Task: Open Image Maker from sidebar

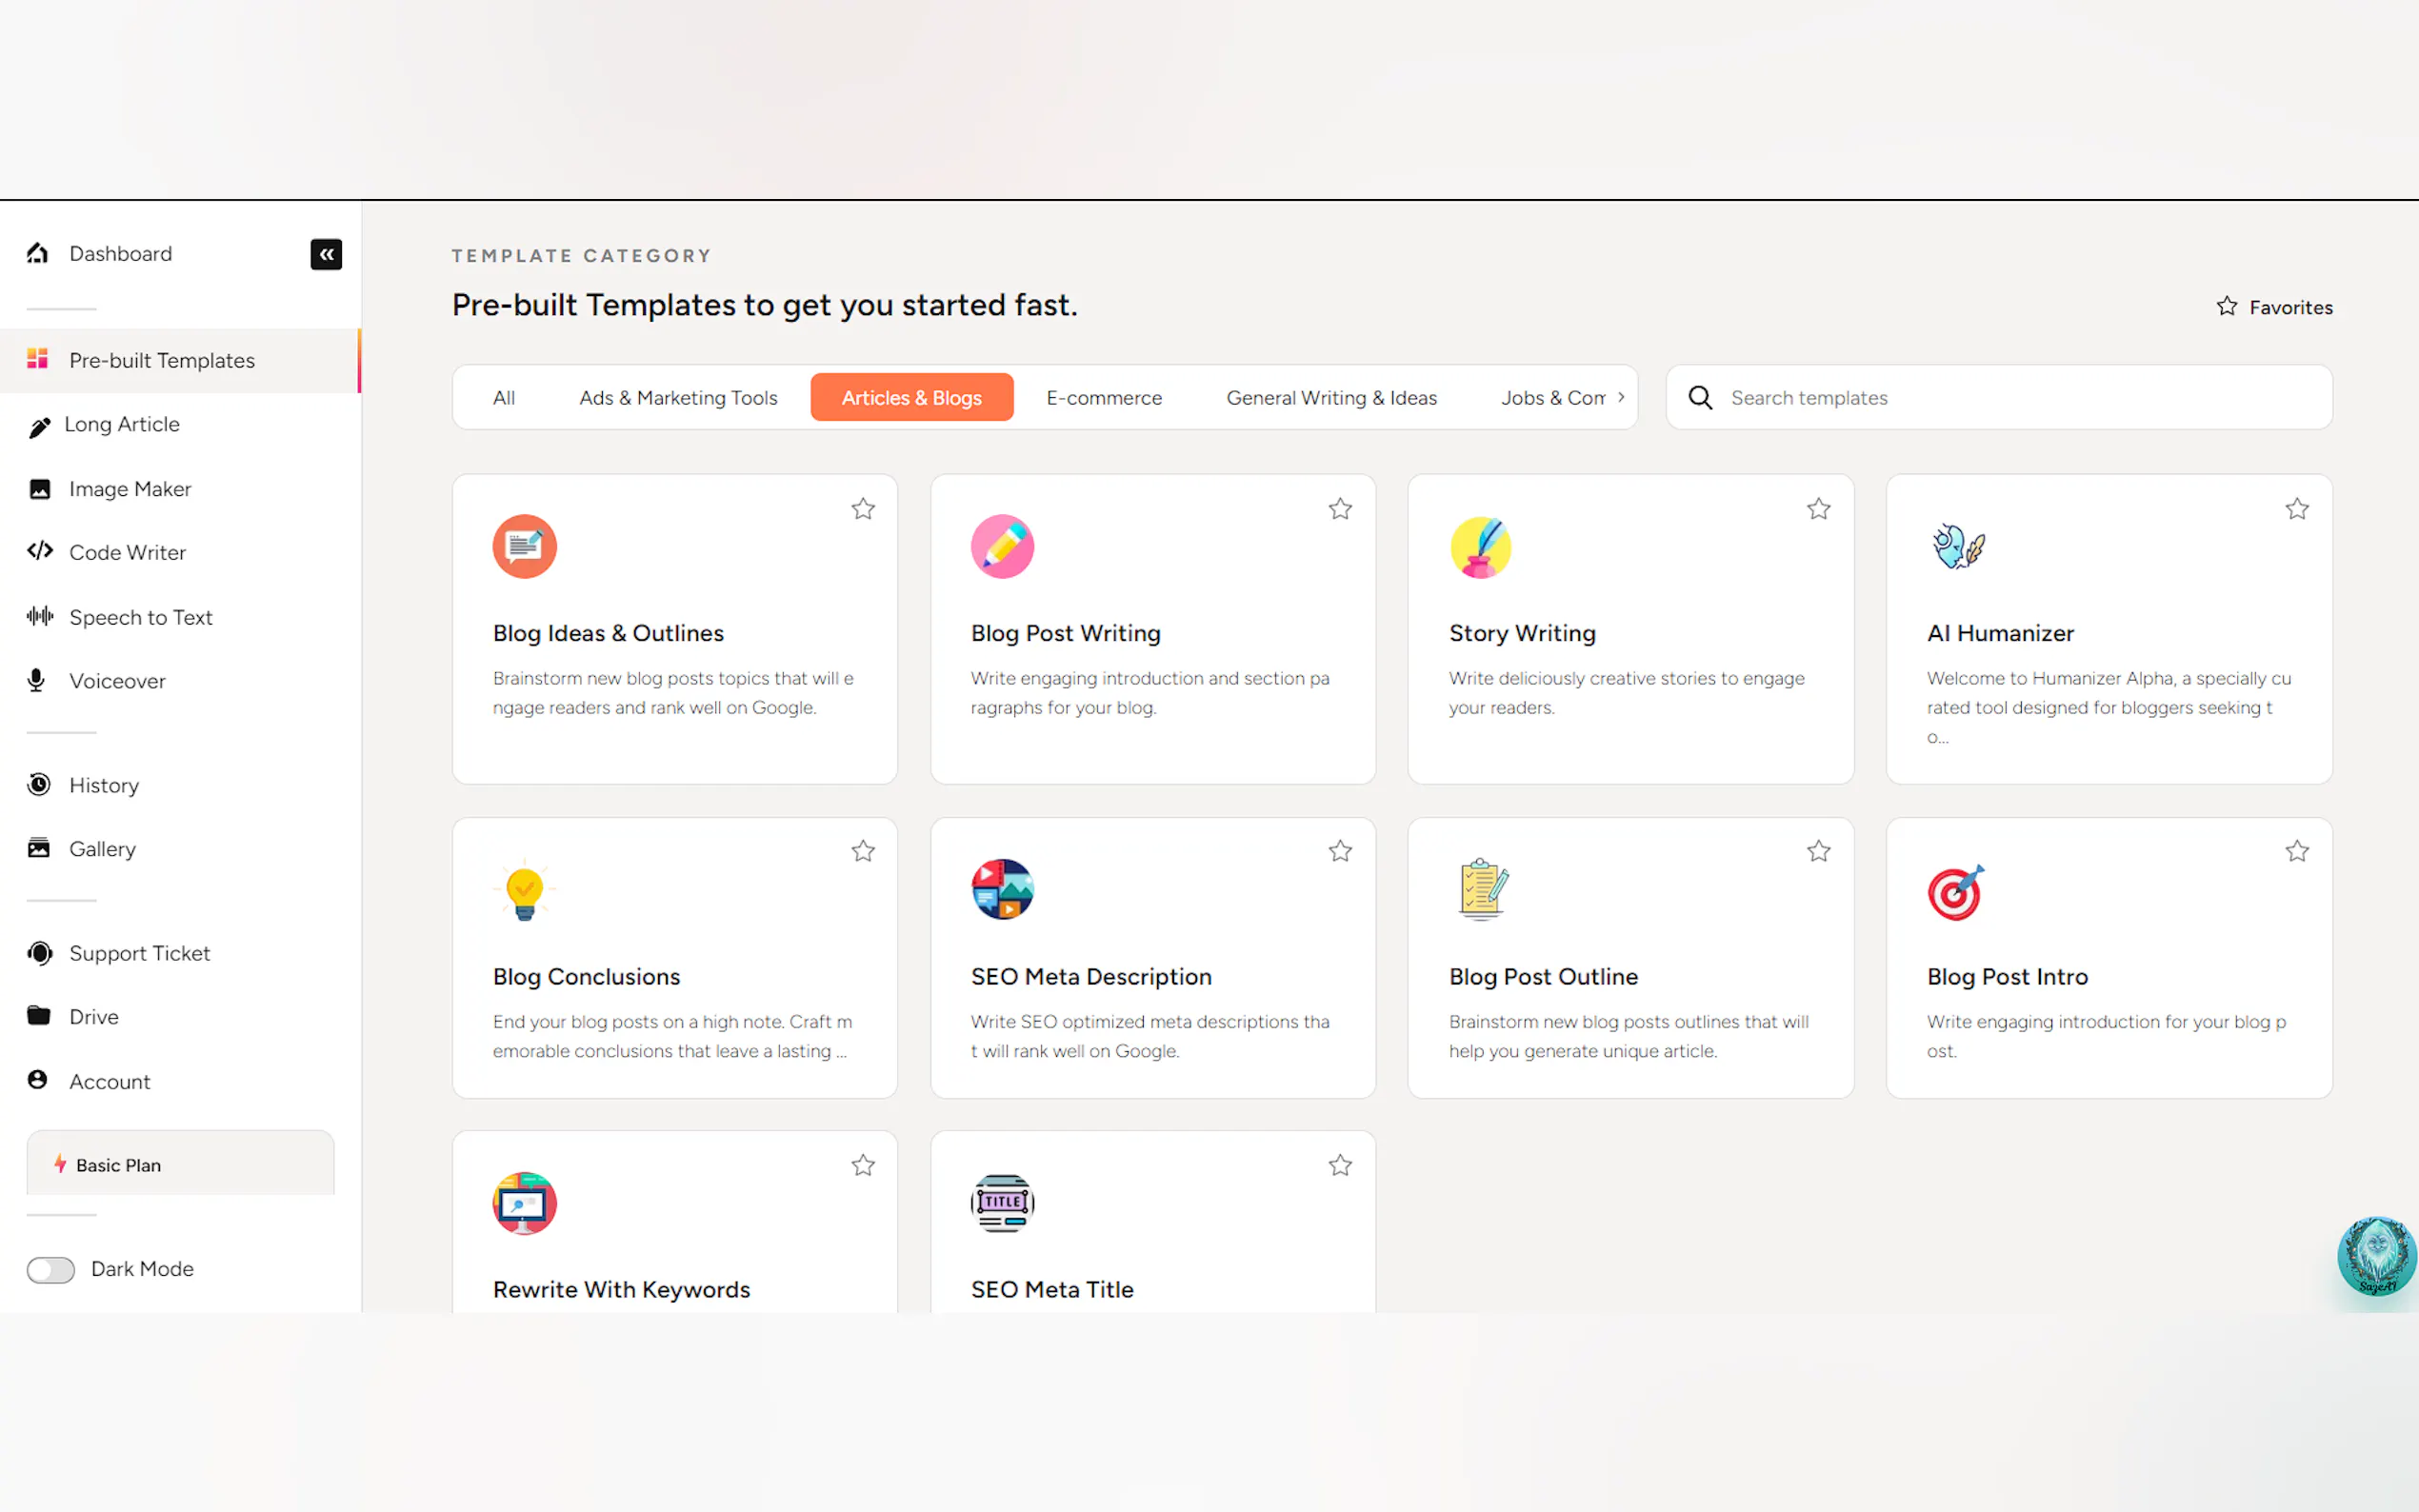Action: pyautogui.click(x=129, y=489)
